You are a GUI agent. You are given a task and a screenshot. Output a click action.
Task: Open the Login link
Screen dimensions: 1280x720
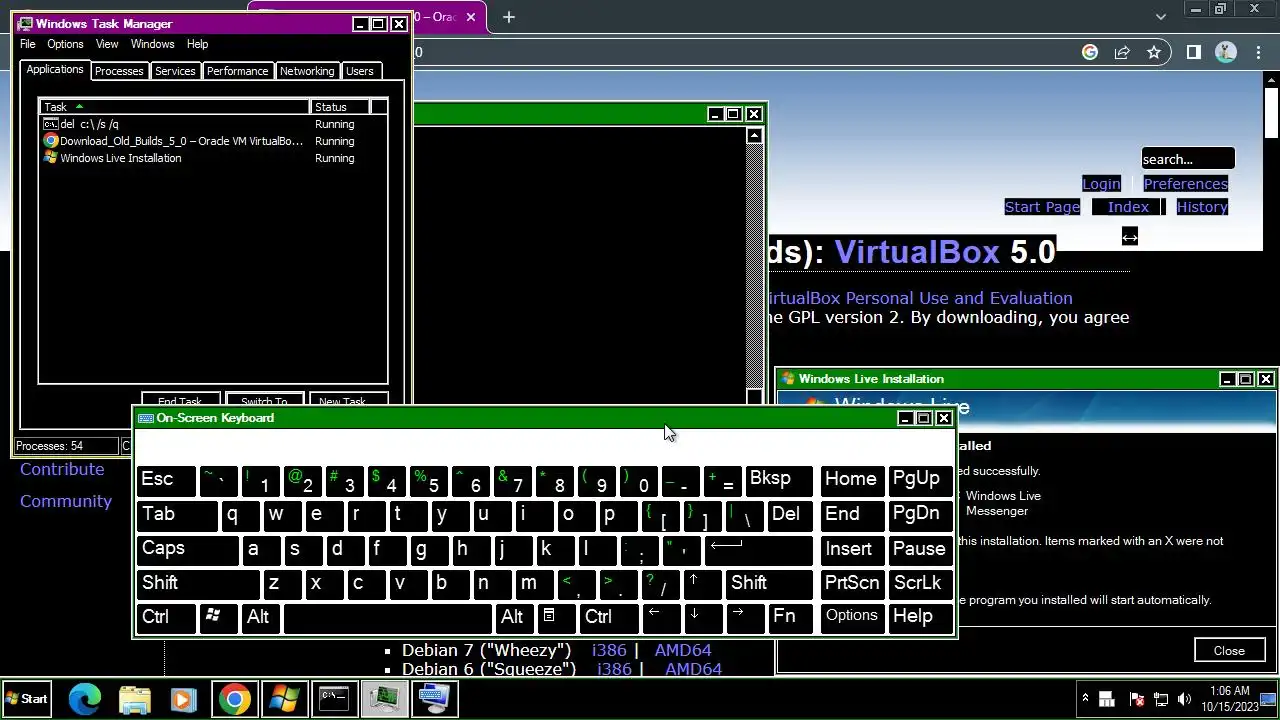click(x=1101, y=184)
